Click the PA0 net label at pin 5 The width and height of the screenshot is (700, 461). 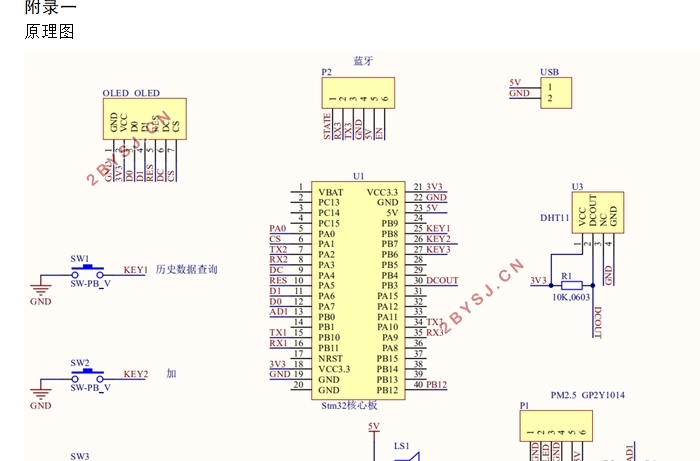277,228
